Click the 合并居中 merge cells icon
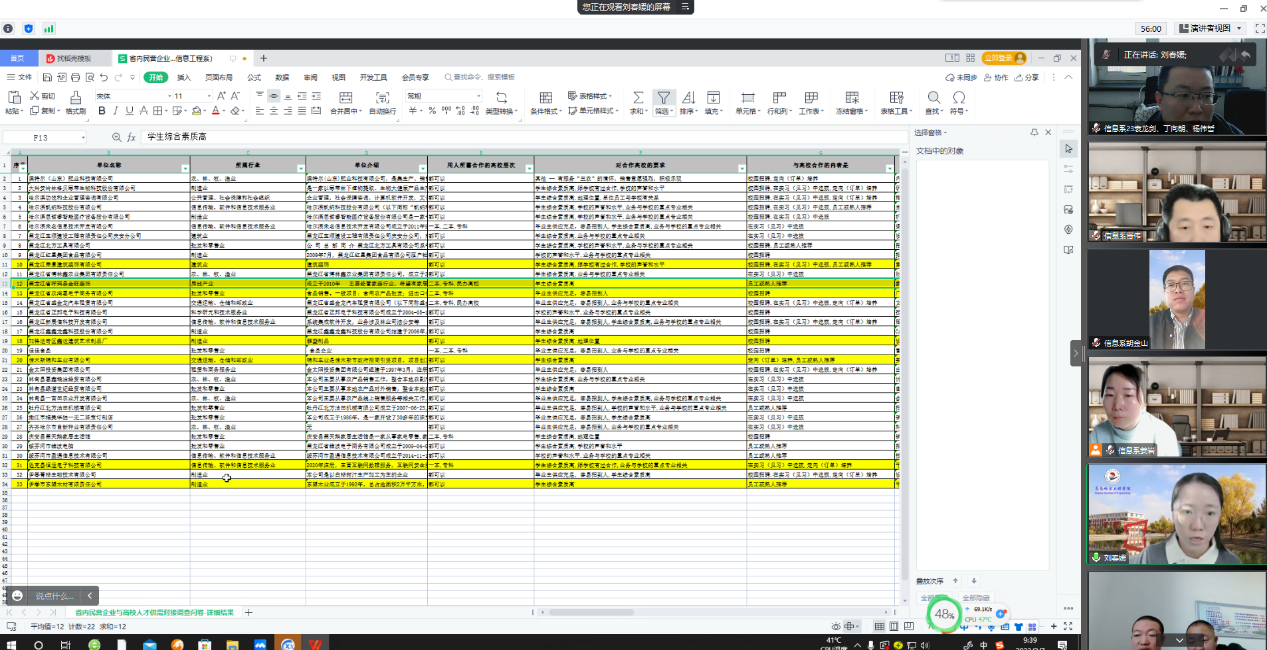Viewport: 1267px width, 650px height. pyautogui.click(x=344, y=98)
